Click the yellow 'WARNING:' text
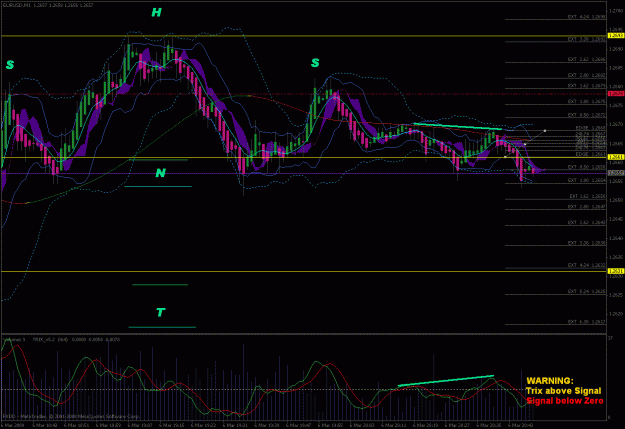Image resolution: width=625 pixels, height=429 pixels. (x=550, y=381)
